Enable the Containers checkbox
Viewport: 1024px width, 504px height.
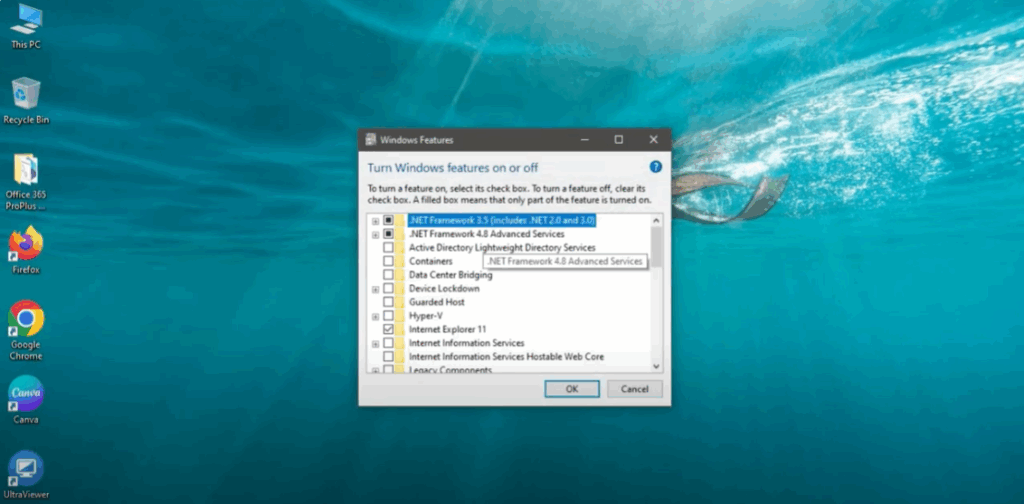point(388,261)
